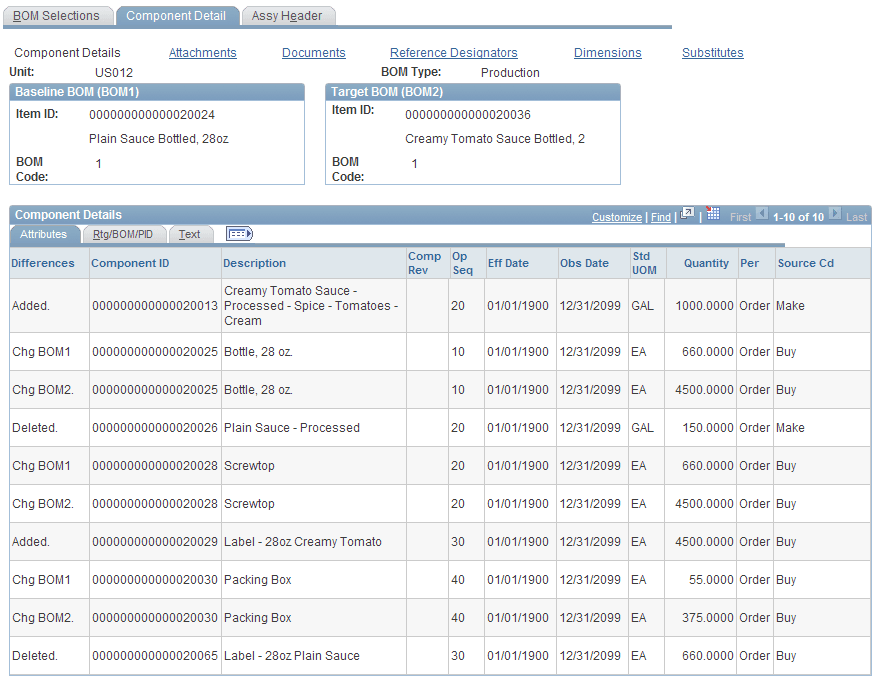Select the Component Detail tab
This screenshot has height=682, width=878.
(177, 16)
